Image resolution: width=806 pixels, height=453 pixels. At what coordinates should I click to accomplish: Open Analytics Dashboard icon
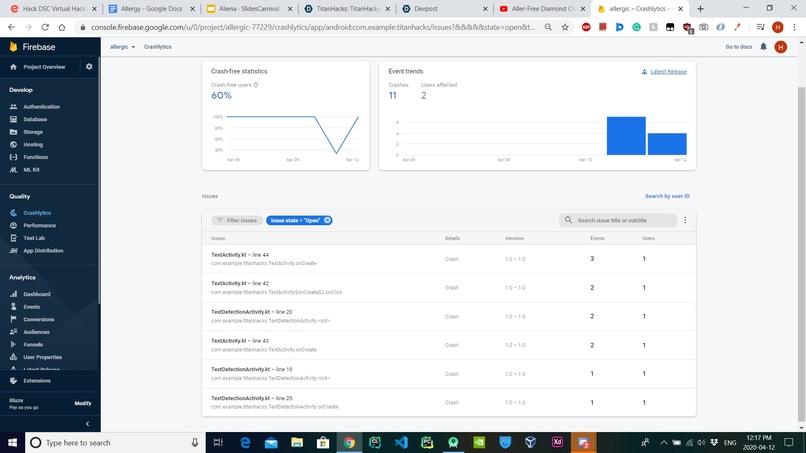click(13, 294)
